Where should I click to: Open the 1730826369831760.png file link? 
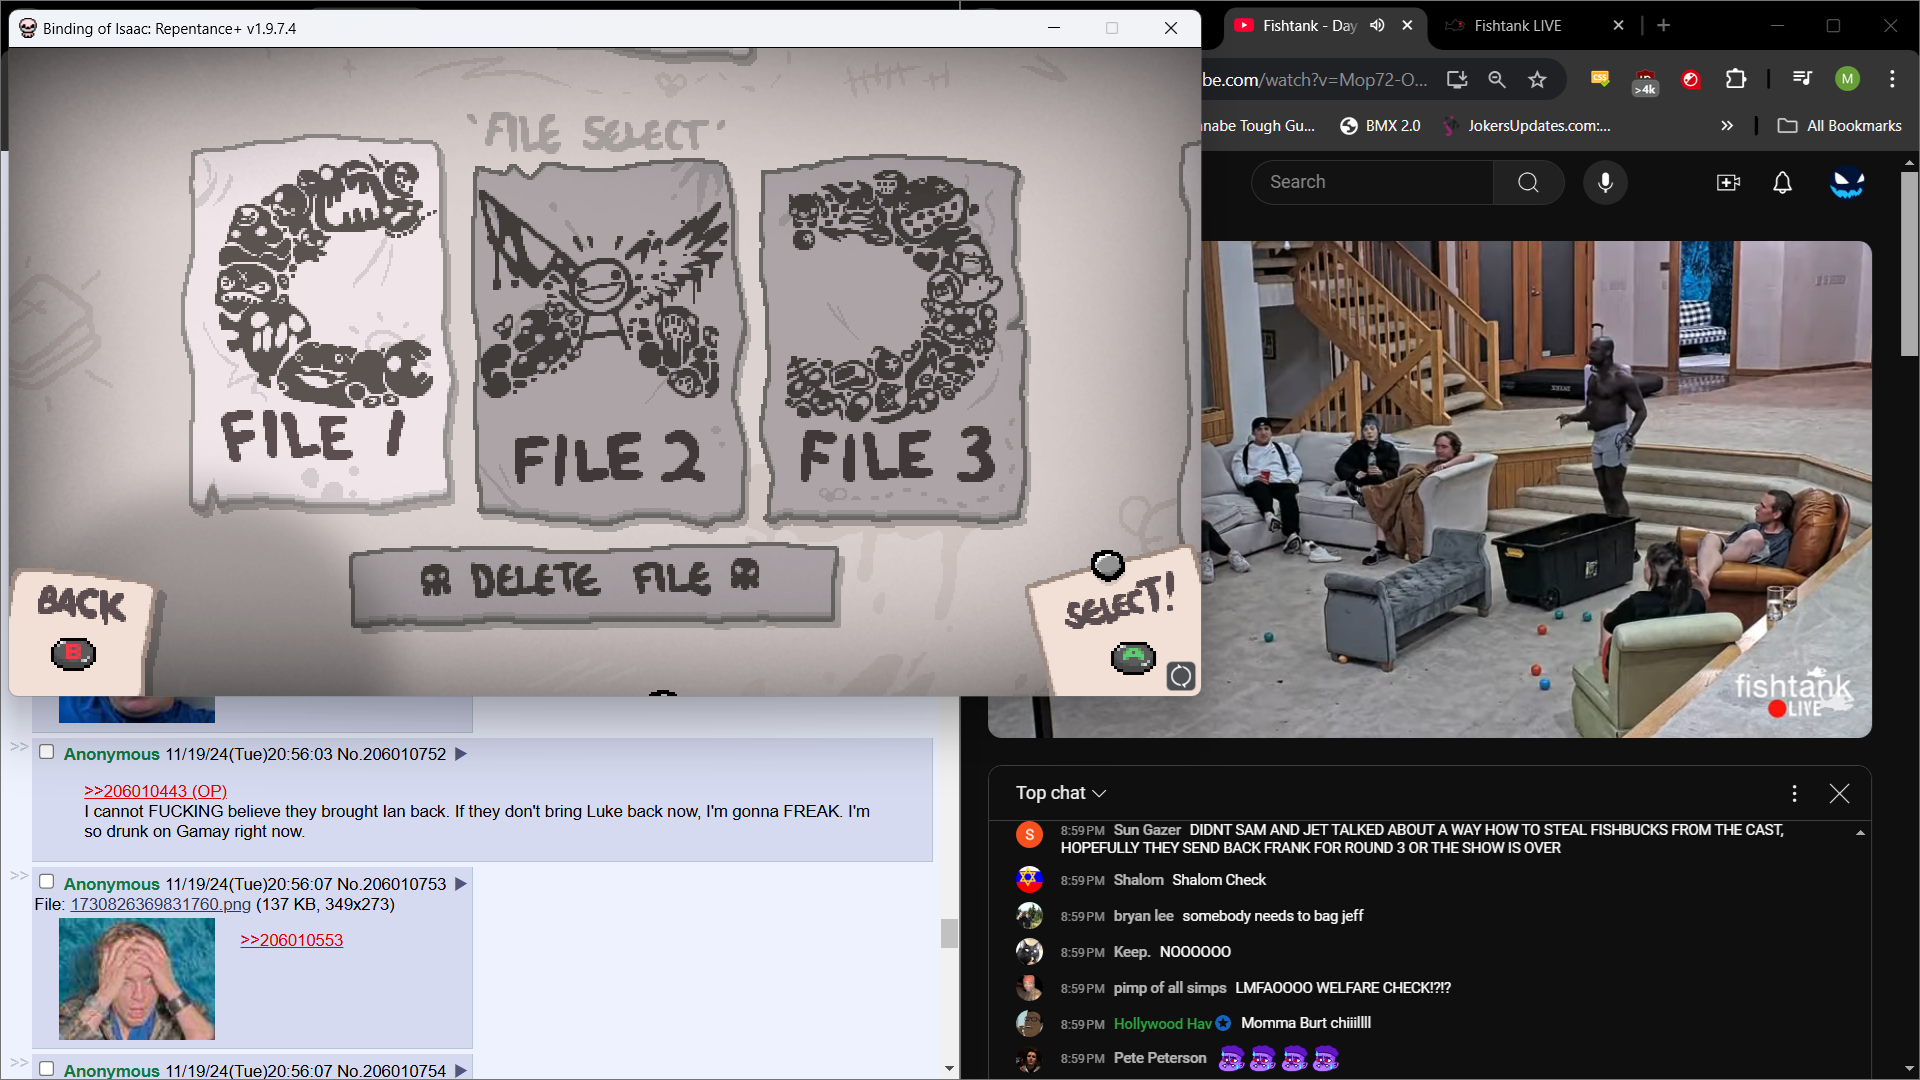tap(160, 904)
